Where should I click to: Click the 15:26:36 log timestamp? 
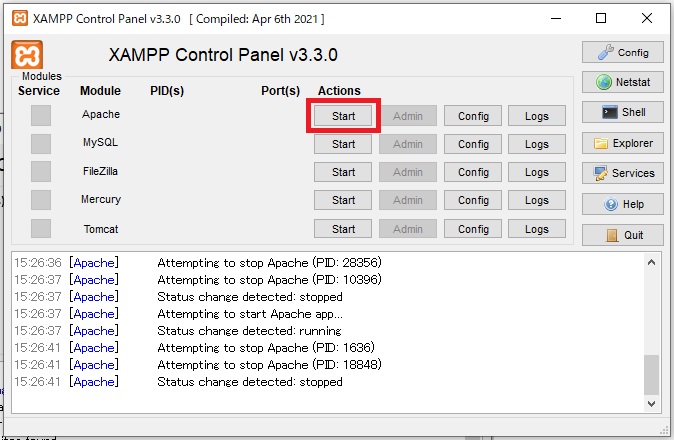pyautogui.click(x=38, y=263)
